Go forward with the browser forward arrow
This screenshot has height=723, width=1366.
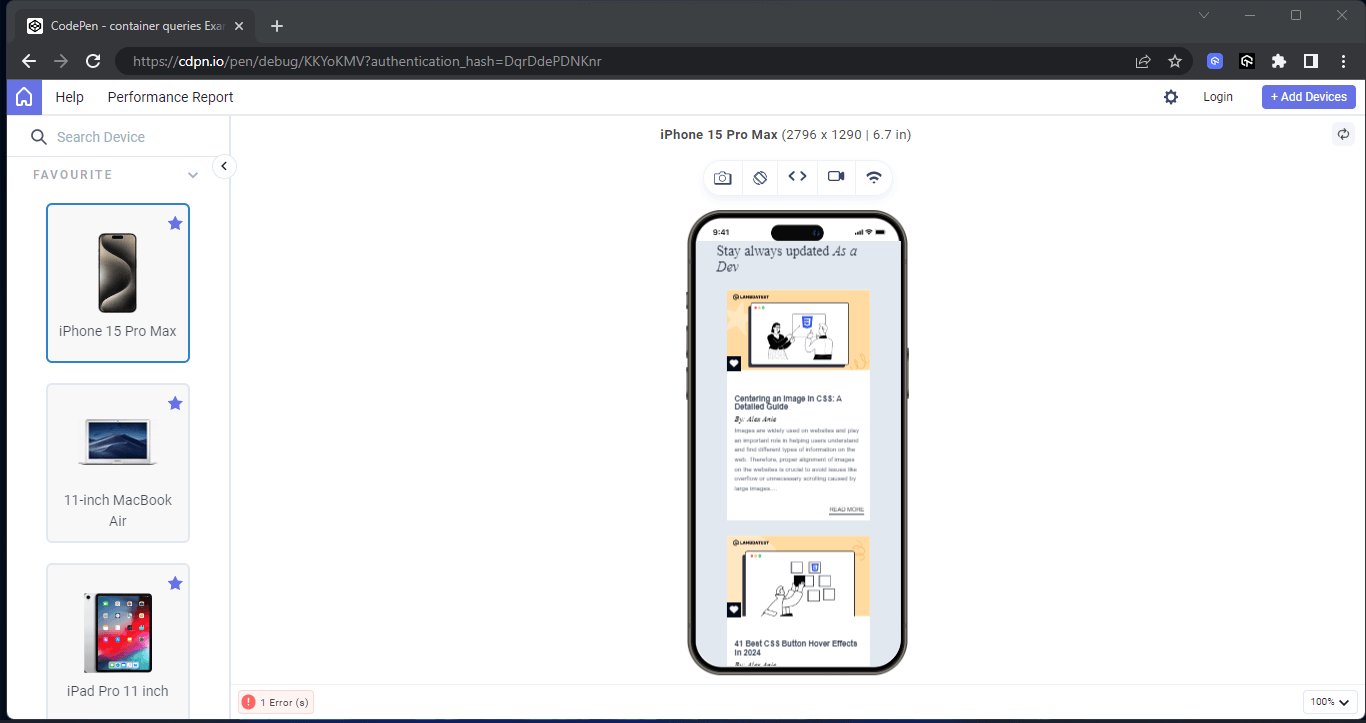click(61, 61)
